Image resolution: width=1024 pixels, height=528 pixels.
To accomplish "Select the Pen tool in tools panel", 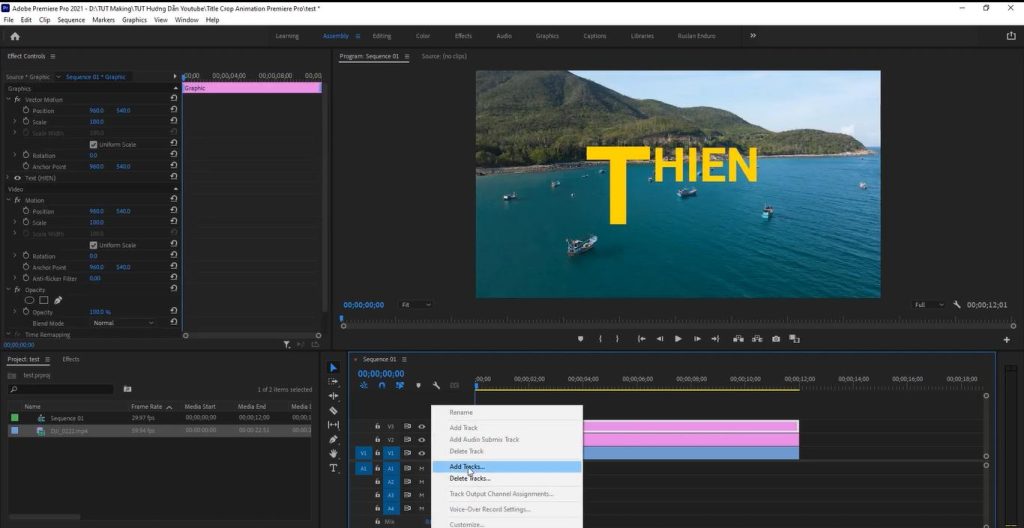I will (333, 439).
